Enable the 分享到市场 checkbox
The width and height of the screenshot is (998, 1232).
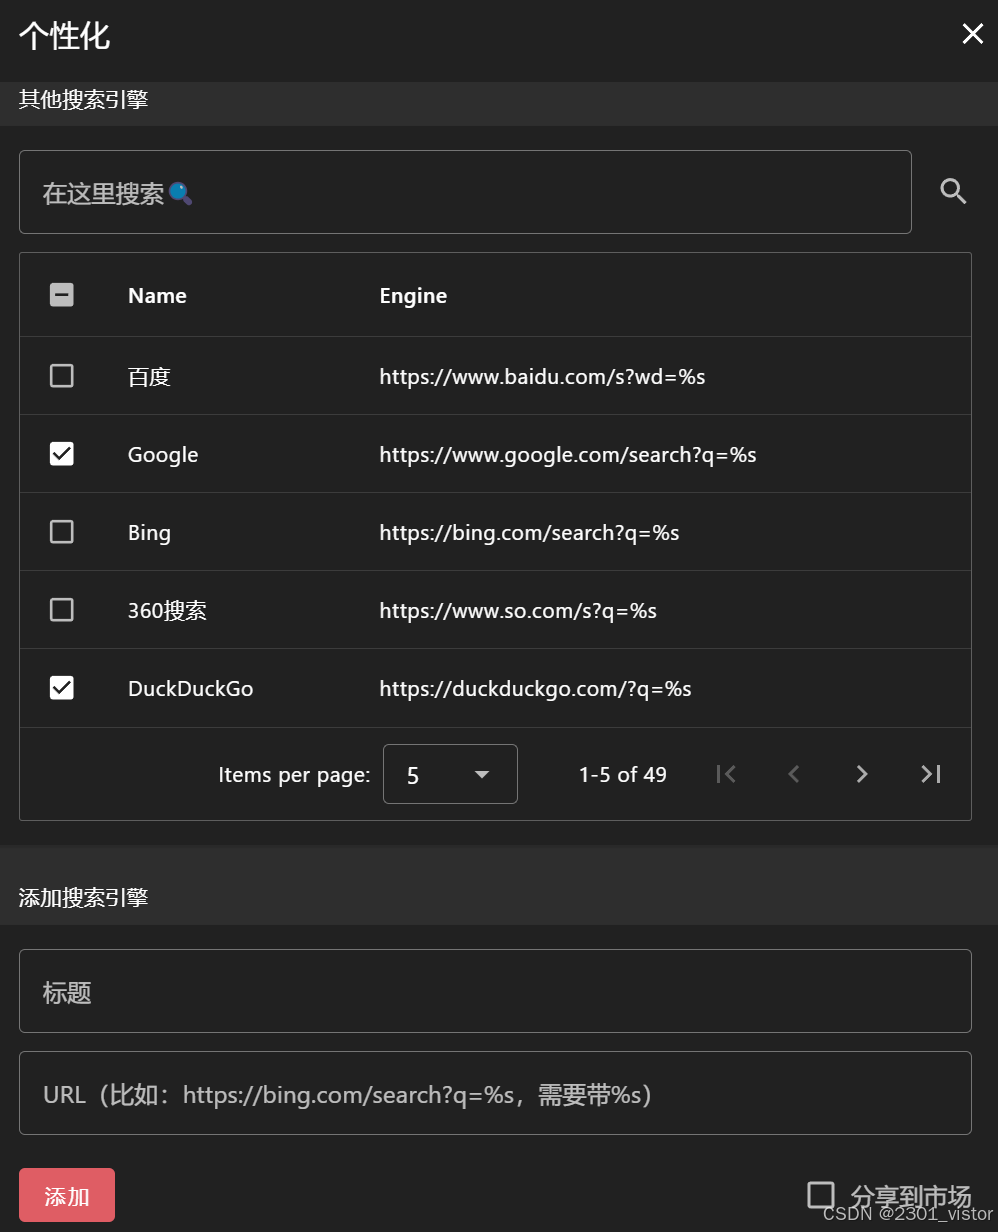coord(821,1195)
